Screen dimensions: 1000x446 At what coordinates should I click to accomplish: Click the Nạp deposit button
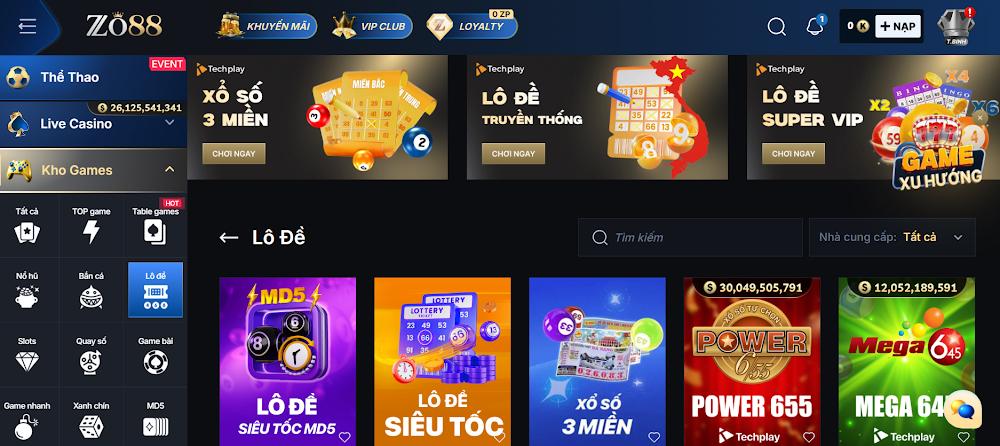pyautogui.click(x=897, y=26)
